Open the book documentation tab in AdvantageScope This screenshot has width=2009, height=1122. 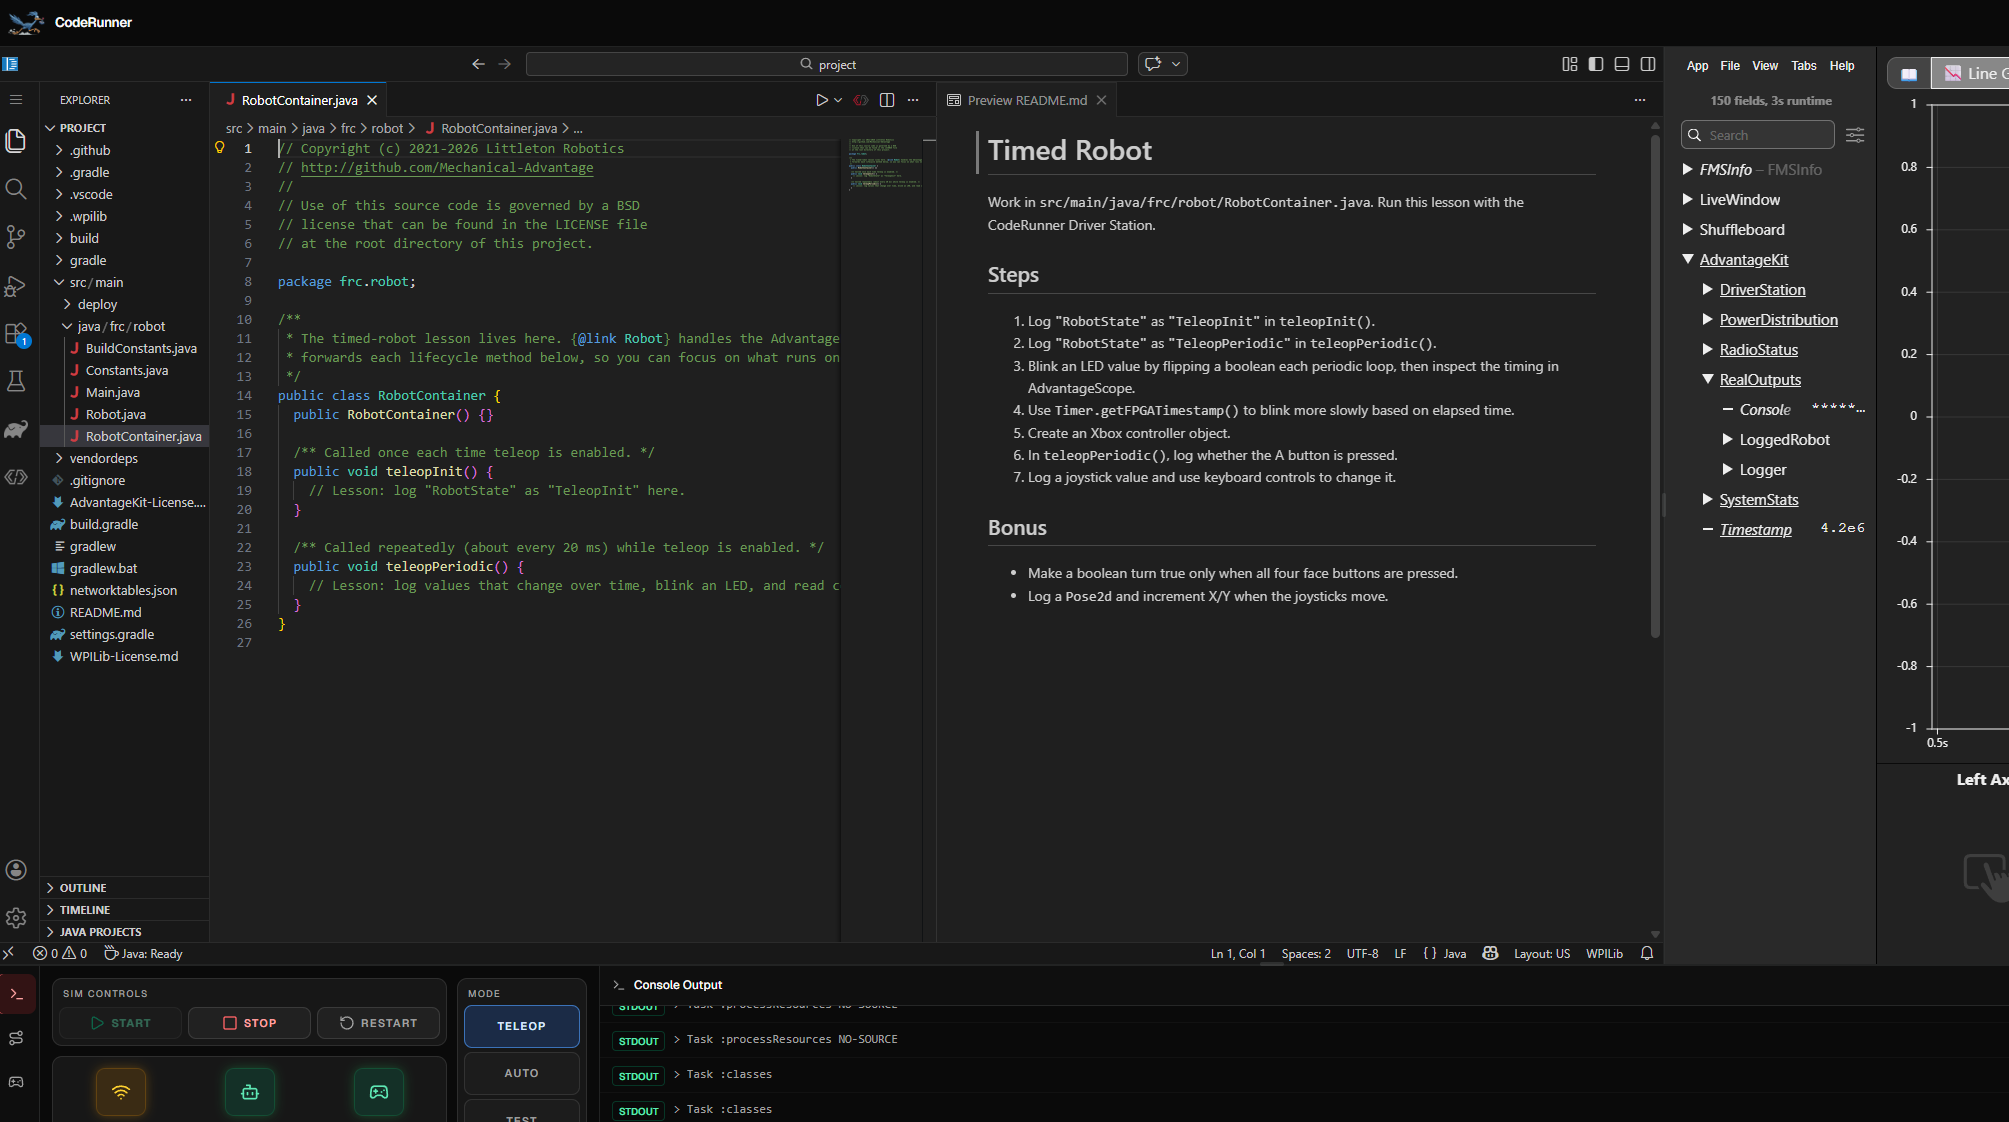tap(1909, 74)
